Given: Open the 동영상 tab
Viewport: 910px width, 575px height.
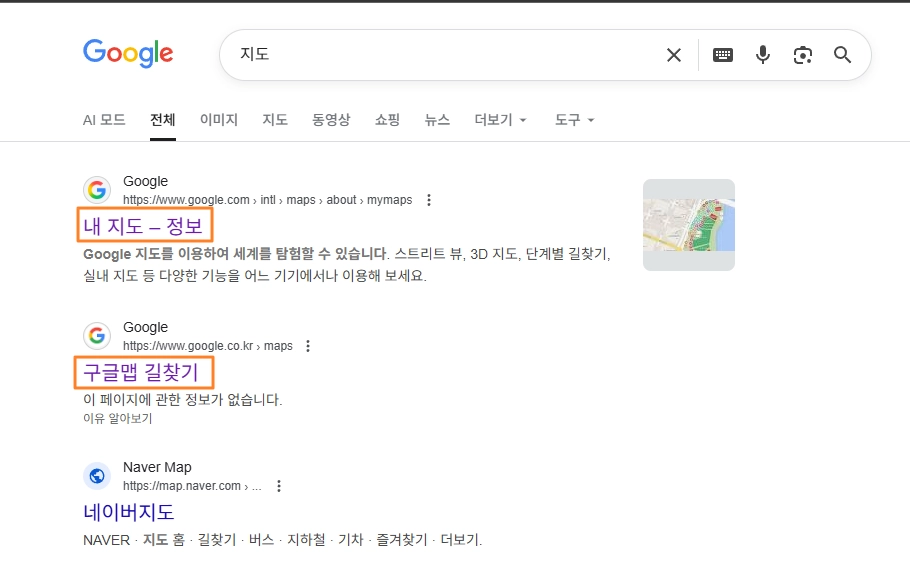Looking at the screenshot, I should 331,120.
